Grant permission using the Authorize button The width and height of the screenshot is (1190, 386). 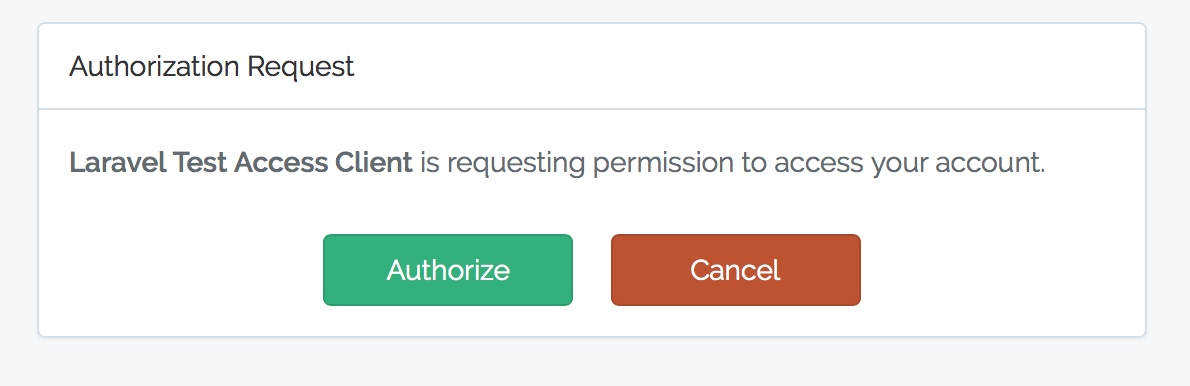tap(448, 270)
